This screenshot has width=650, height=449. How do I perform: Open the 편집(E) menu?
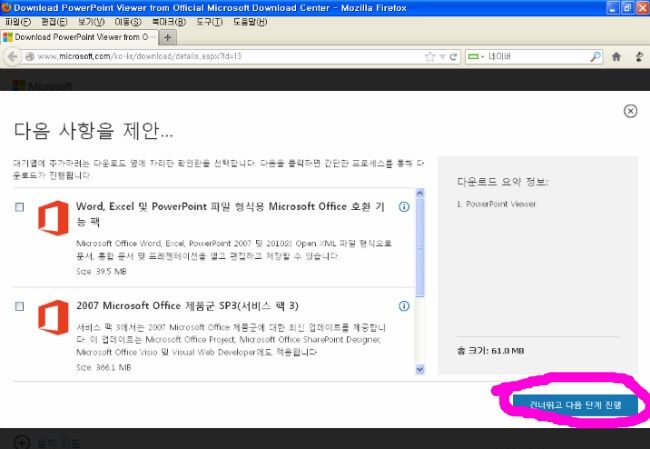[x=54, y=22]
